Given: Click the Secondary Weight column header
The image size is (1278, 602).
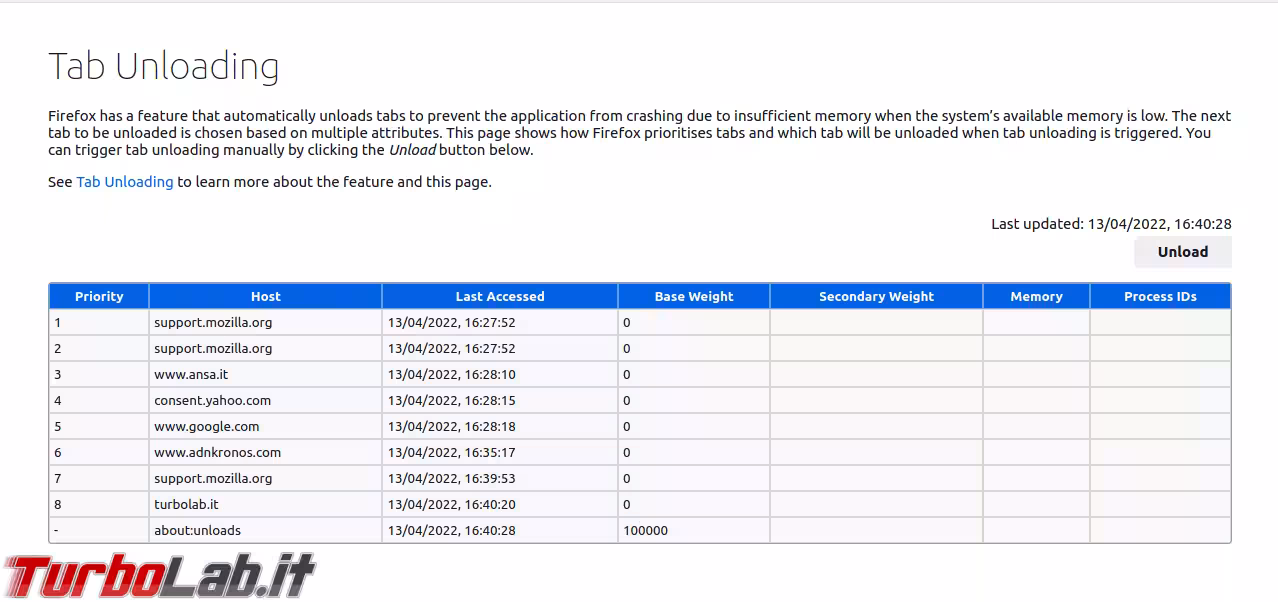Looking at the screenshot, I should coord(876,296).
